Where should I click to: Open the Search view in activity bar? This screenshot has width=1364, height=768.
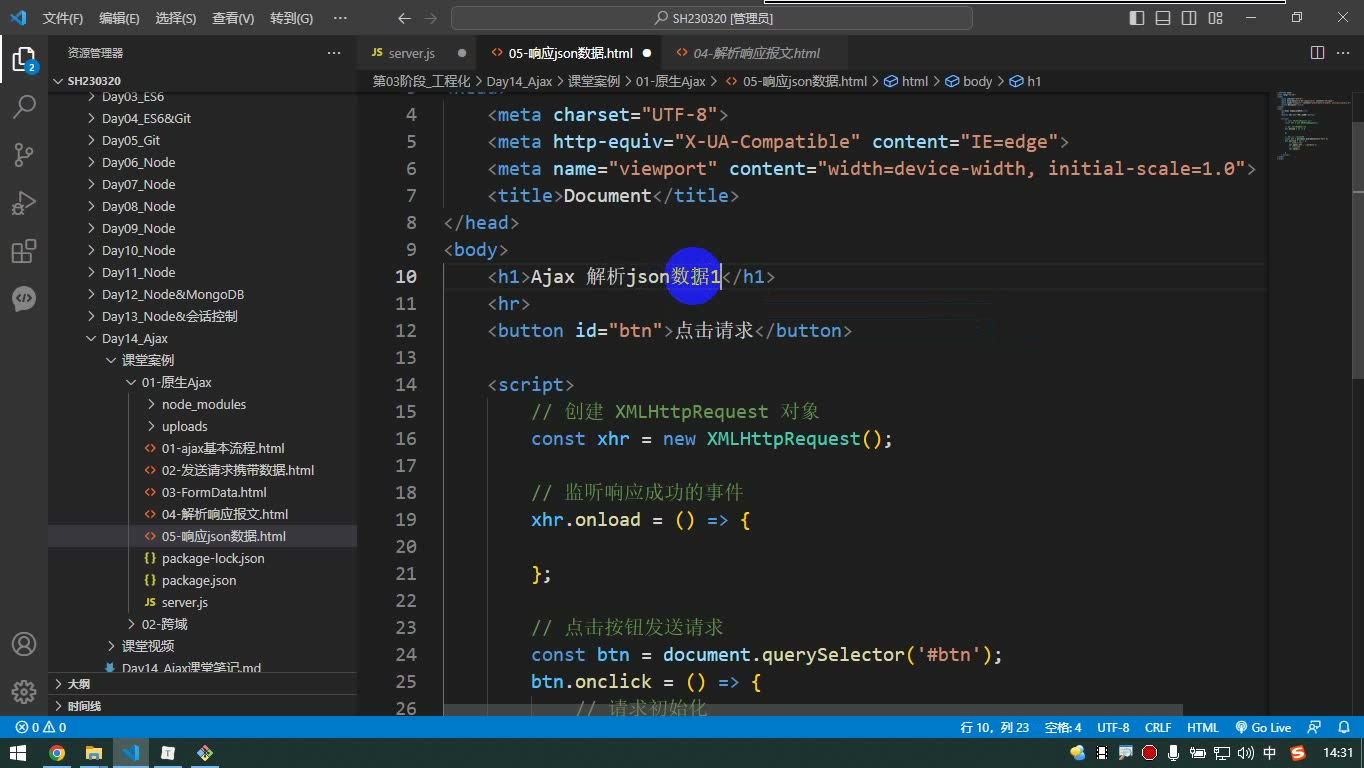[24, 105]
